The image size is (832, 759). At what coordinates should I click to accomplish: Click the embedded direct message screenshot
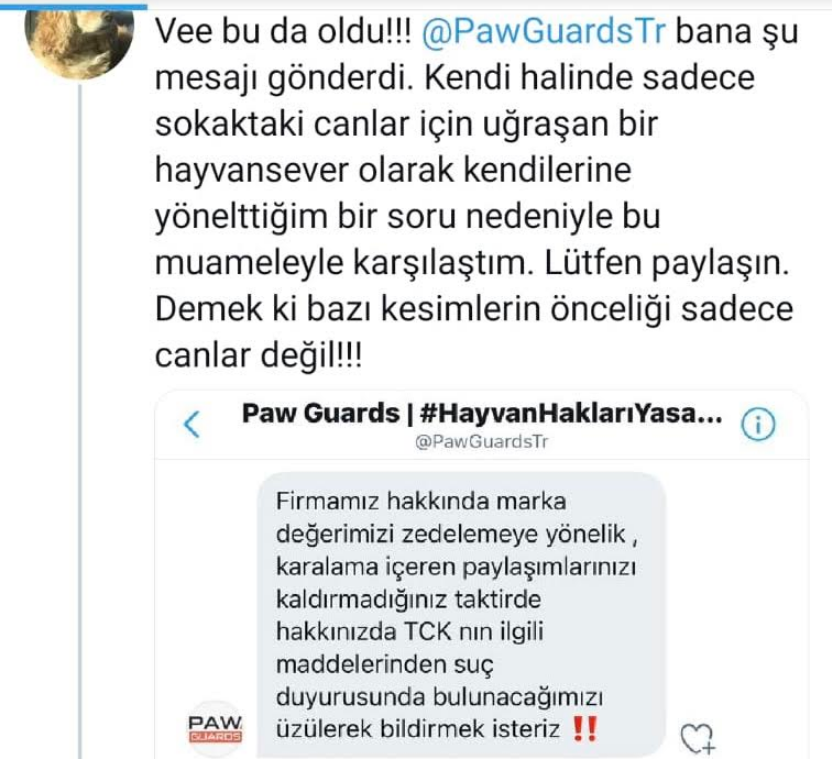482,575
